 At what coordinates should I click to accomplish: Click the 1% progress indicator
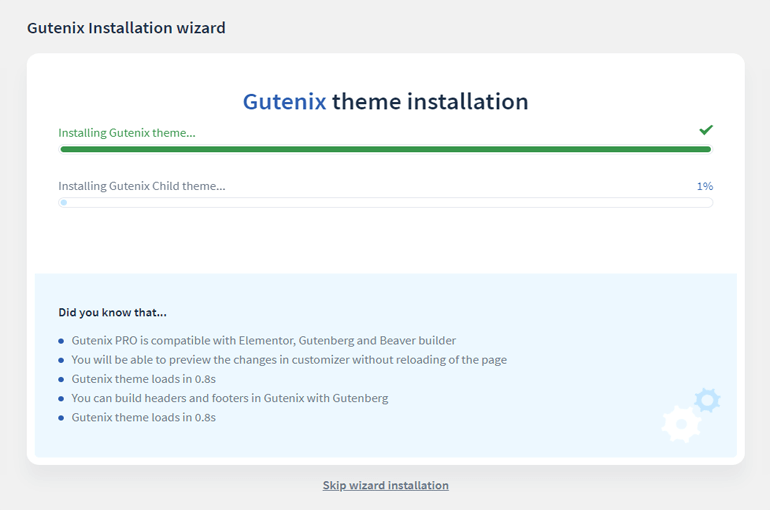tap(705, 186)
